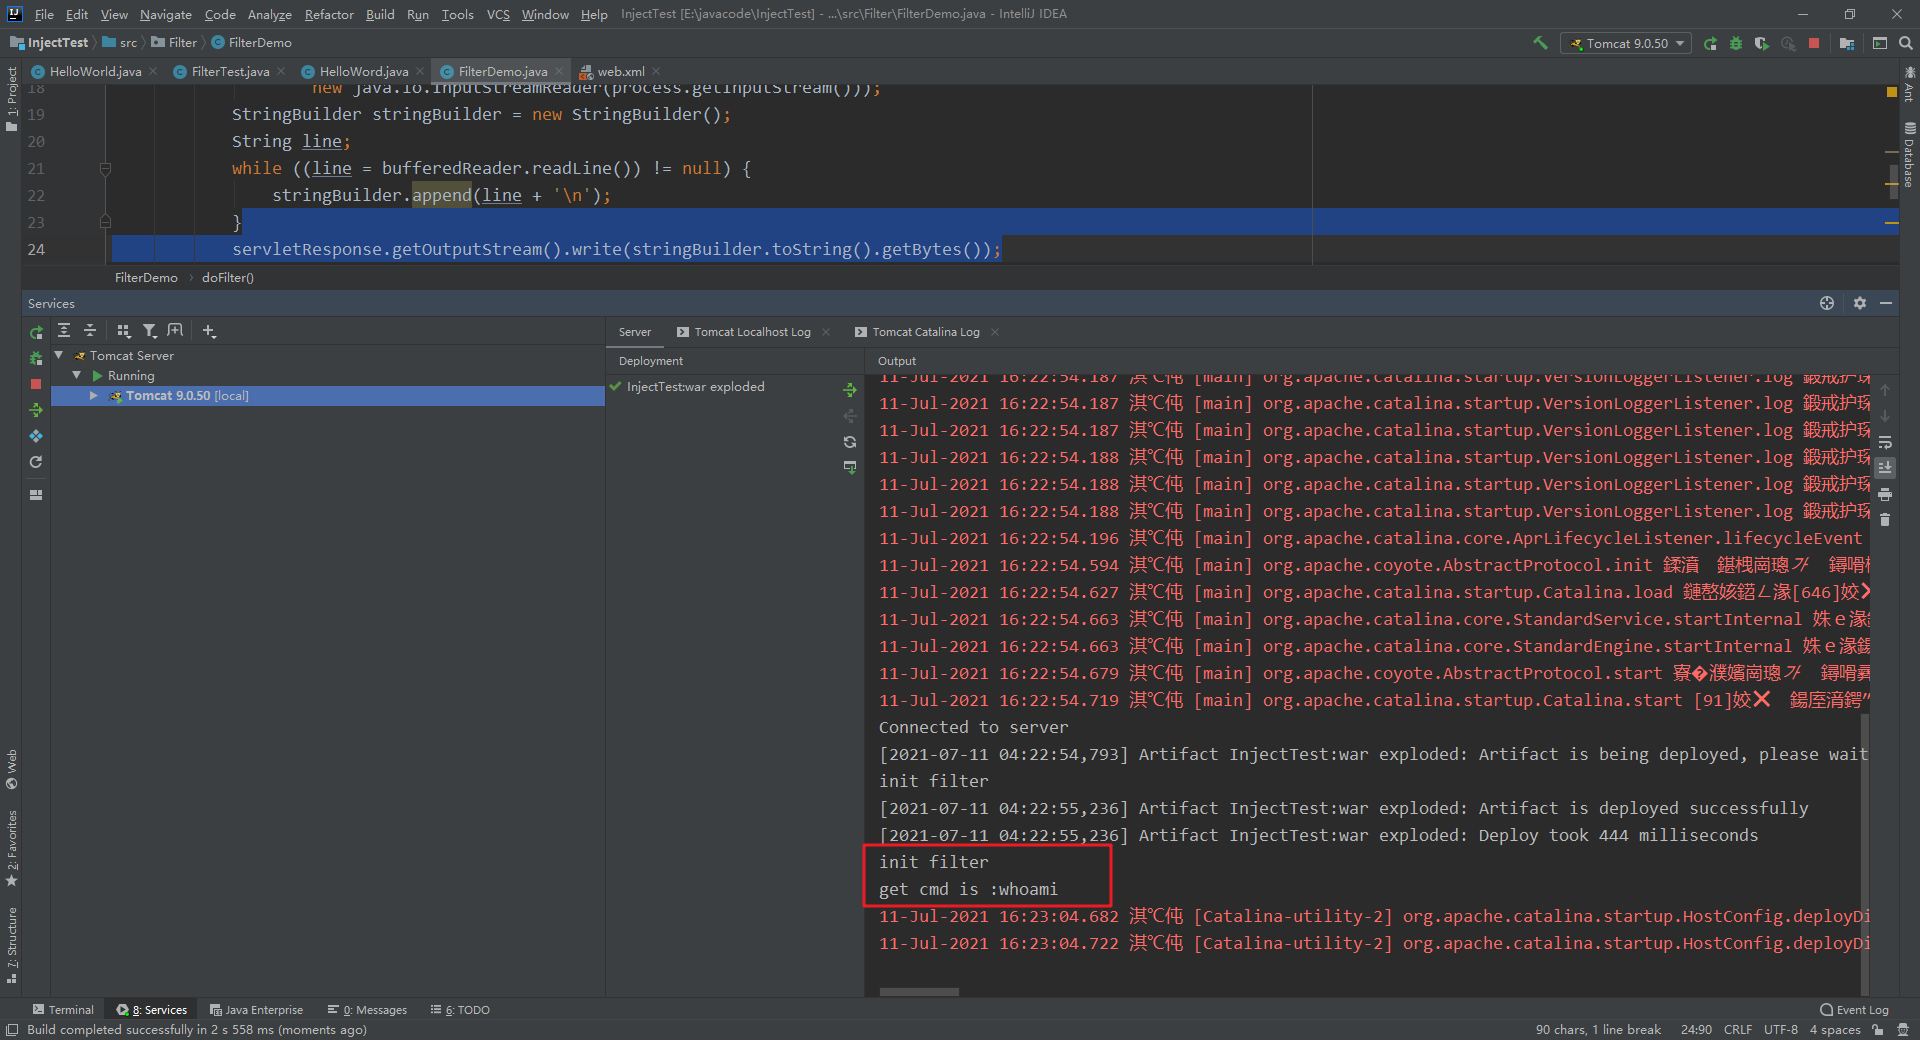Toggle the Project tool window strip button
Viewport: 1920px width, 1040px height.
tap(11, 99)
